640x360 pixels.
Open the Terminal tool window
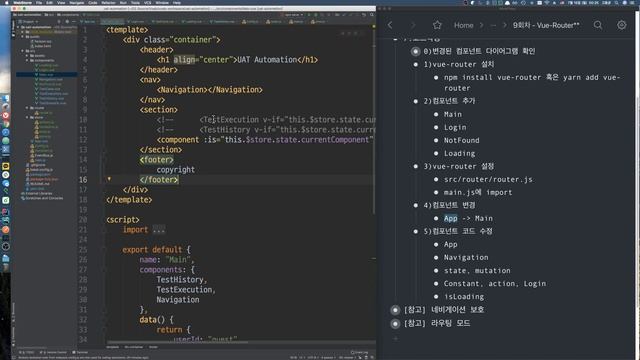[x=80, y=352]
